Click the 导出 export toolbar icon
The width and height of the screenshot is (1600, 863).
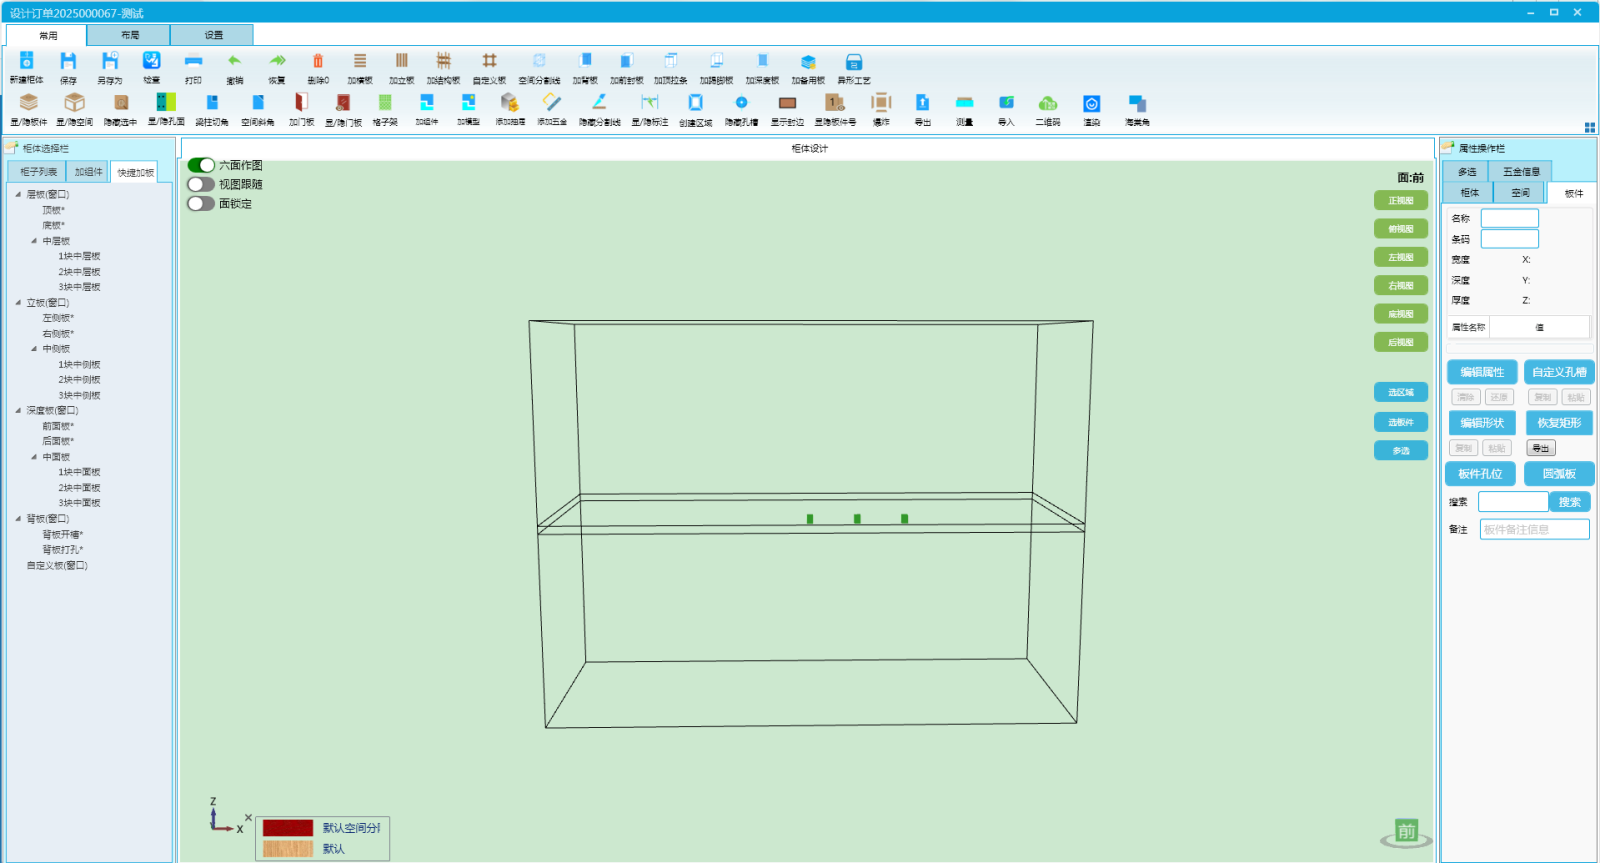click(x=922, y=103)
